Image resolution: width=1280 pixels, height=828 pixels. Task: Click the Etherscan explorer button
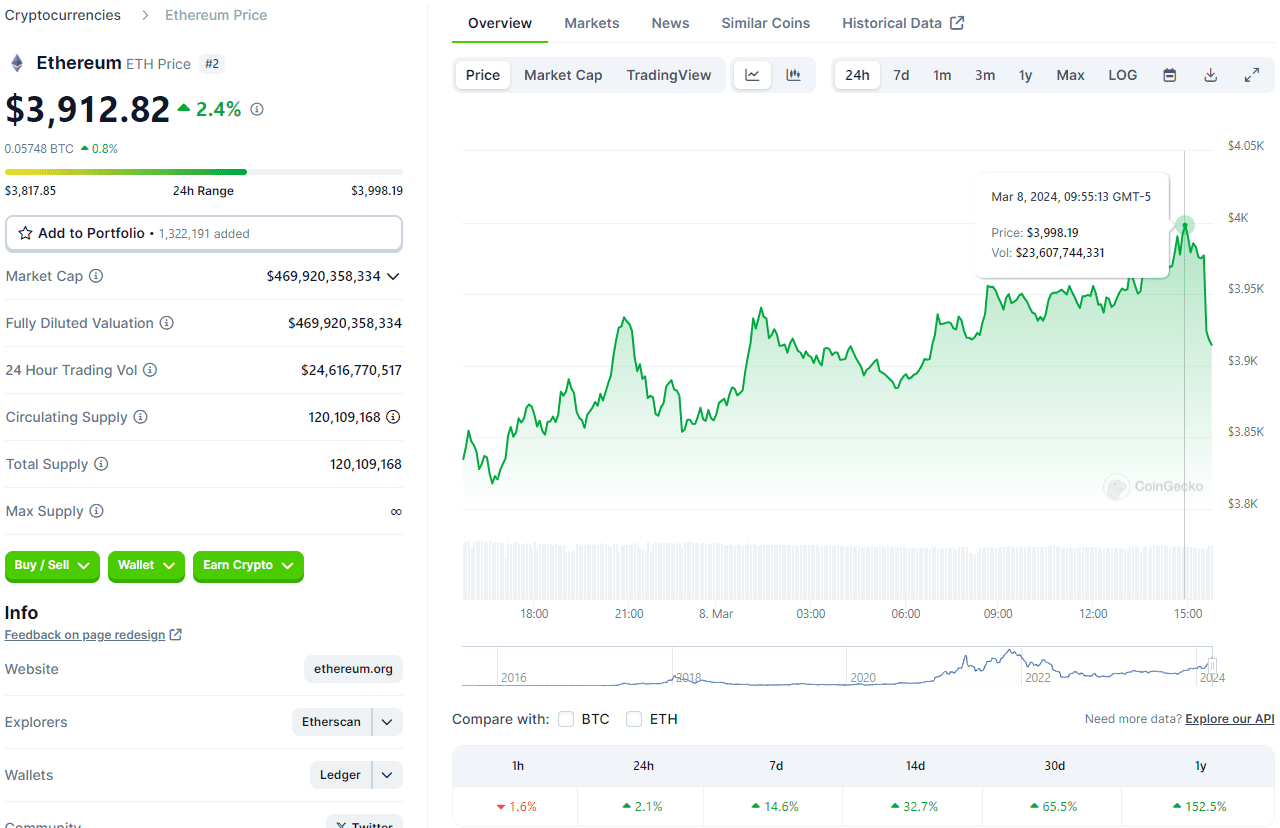point(331,722)
